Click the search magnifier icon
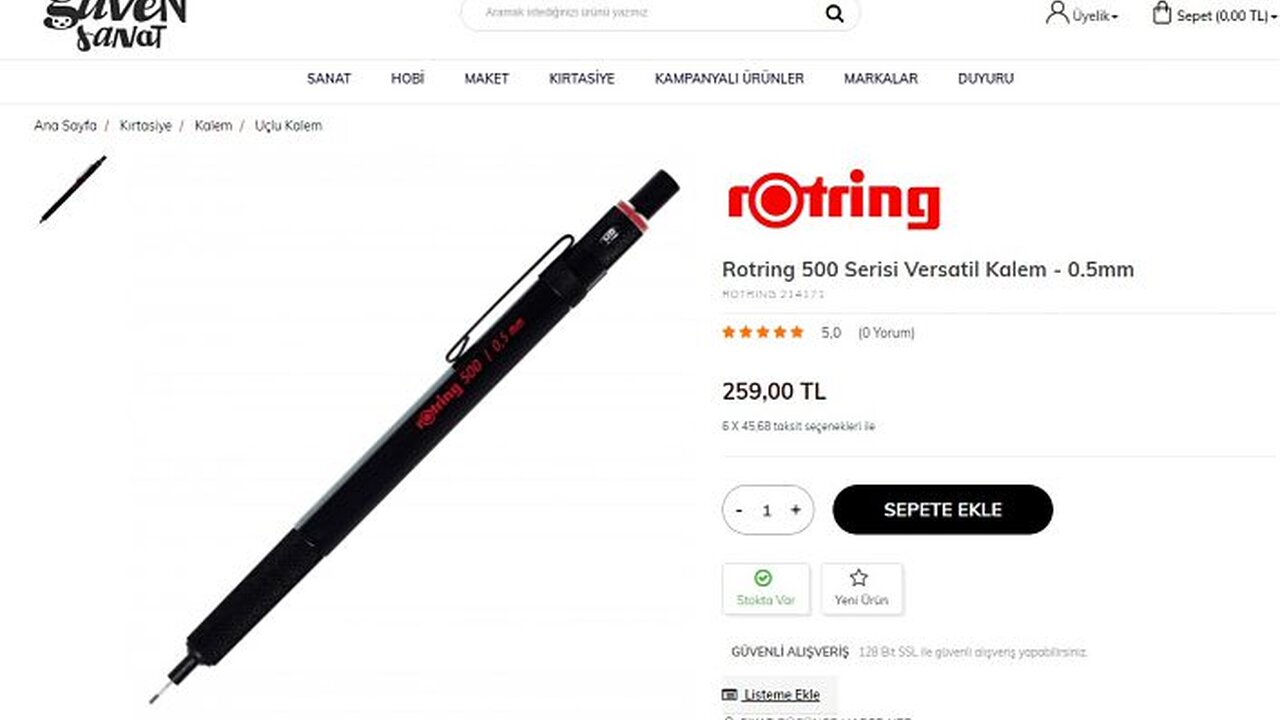 [834, 13]
